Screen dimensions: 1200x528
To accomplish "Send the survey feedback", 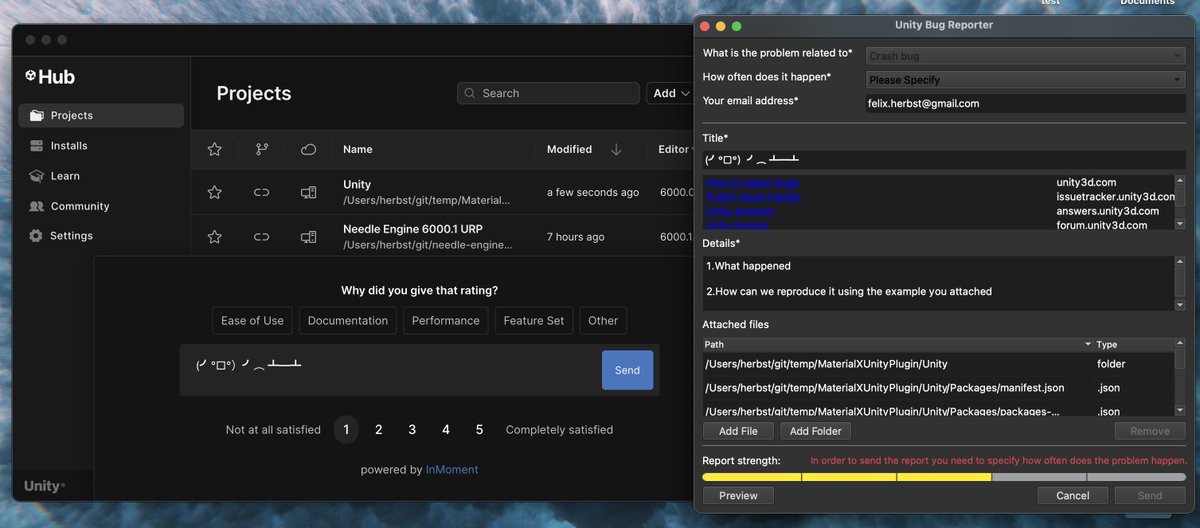I will [627, 370].
